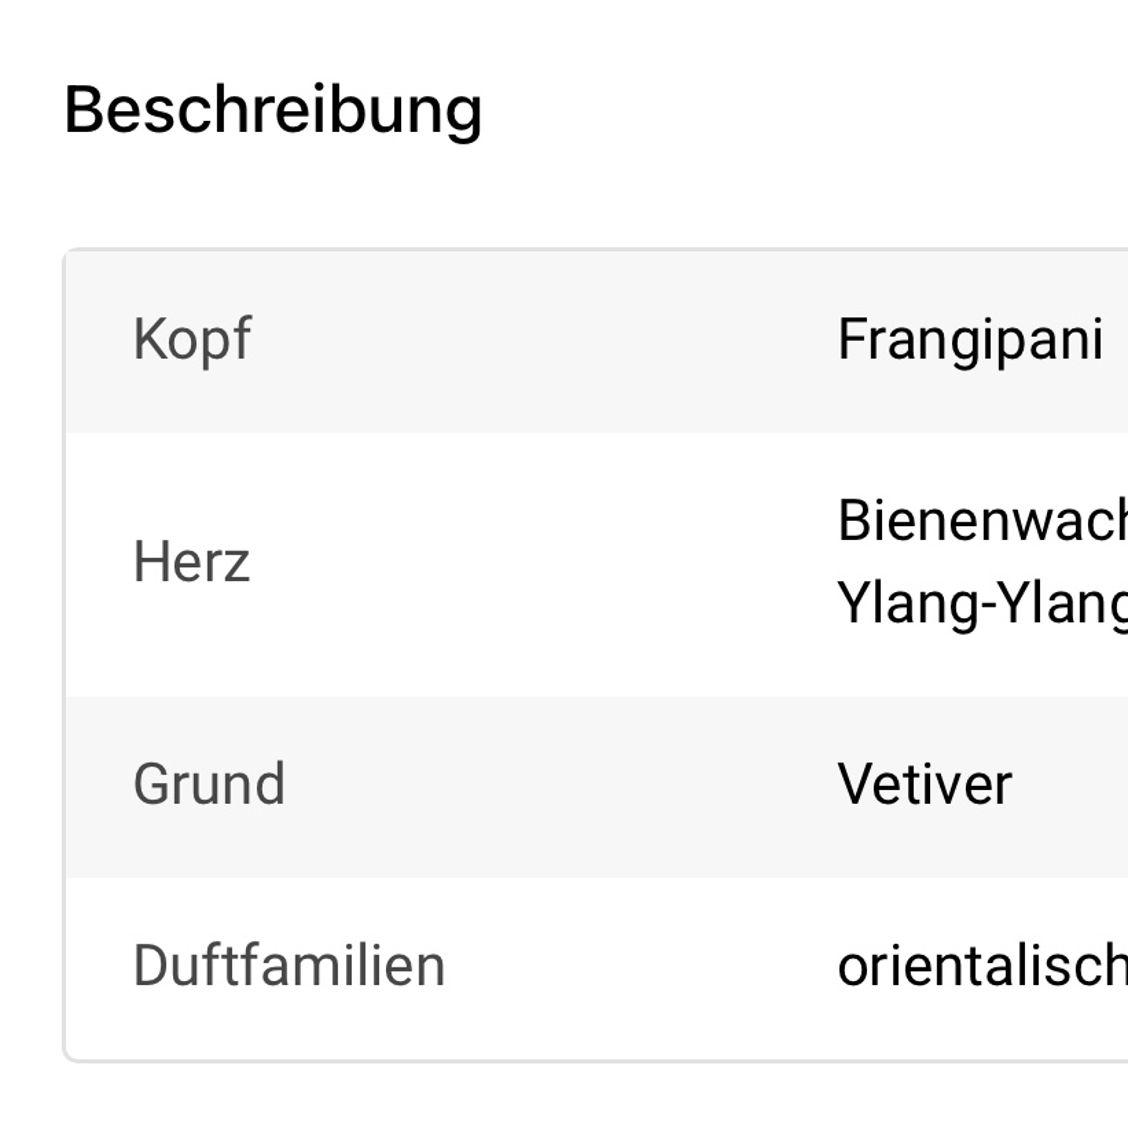
Task: Select the Herz row label
Action: point(191,562)
